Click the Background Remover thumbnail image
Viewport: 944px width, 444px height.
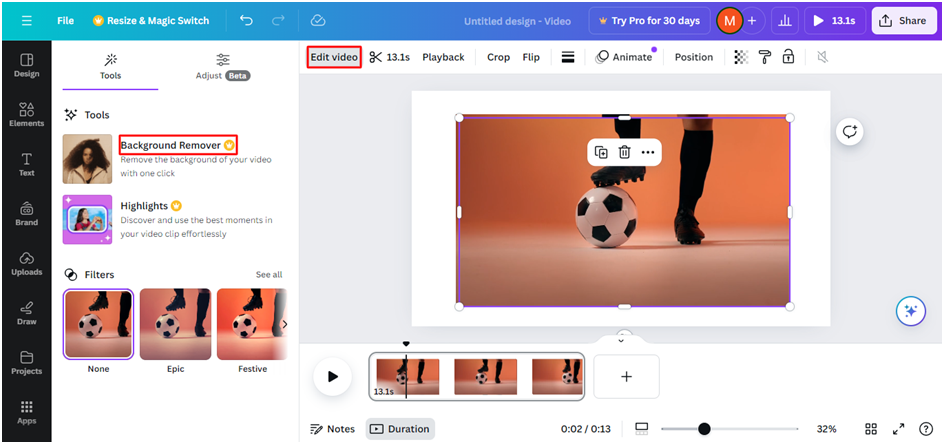[87, 159]
